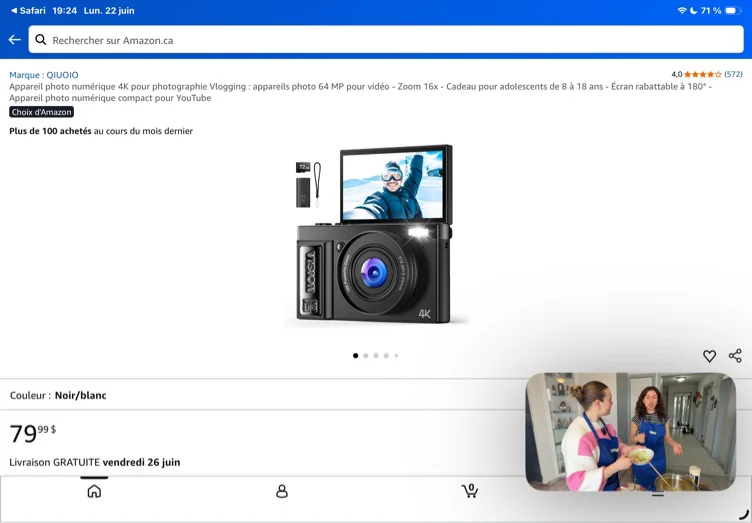Tap the Livraison GRATUITE delivery details
Screen dimensions: 752x523
95,463
